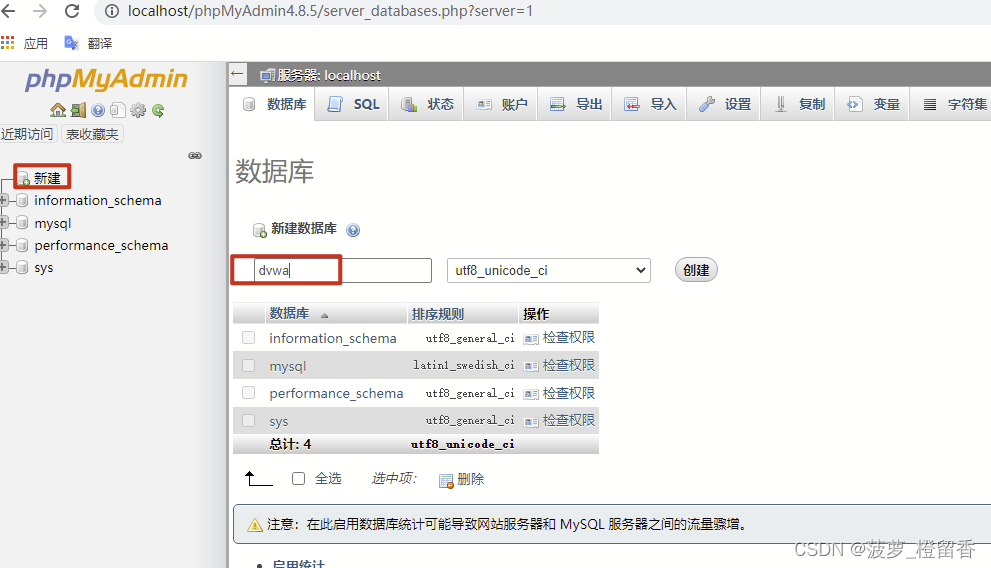Tick the 全选 select all checkbox
The height and width of the screenshot is (568, 991).
pyautogui.click(x=298, y=479)
